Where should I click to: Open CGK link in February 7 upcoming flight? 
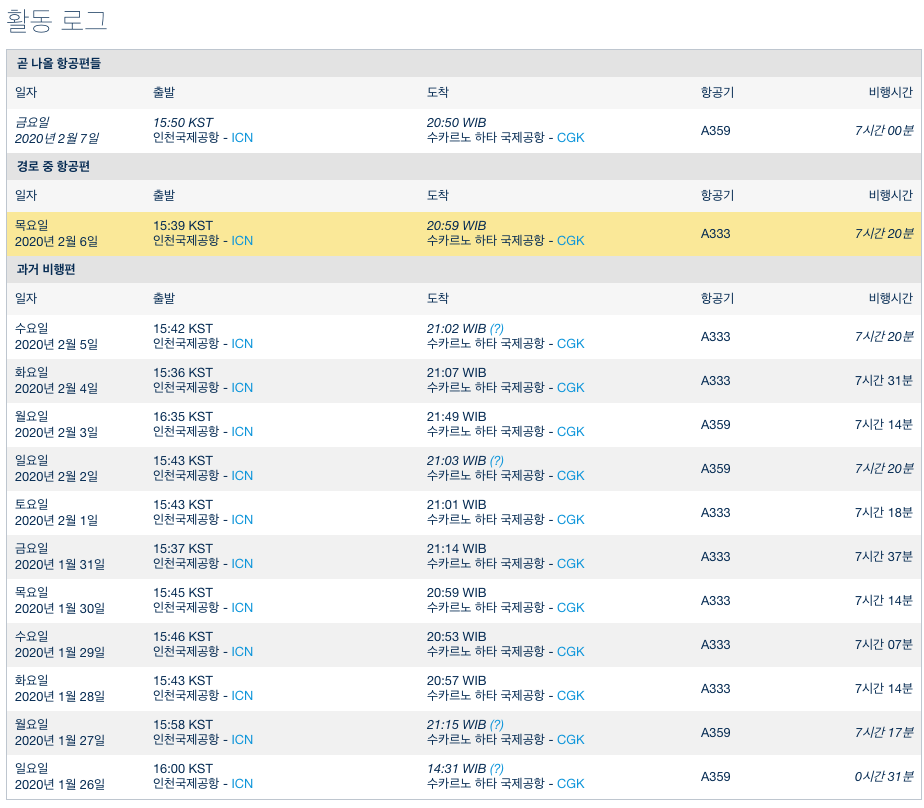(570, 138)
